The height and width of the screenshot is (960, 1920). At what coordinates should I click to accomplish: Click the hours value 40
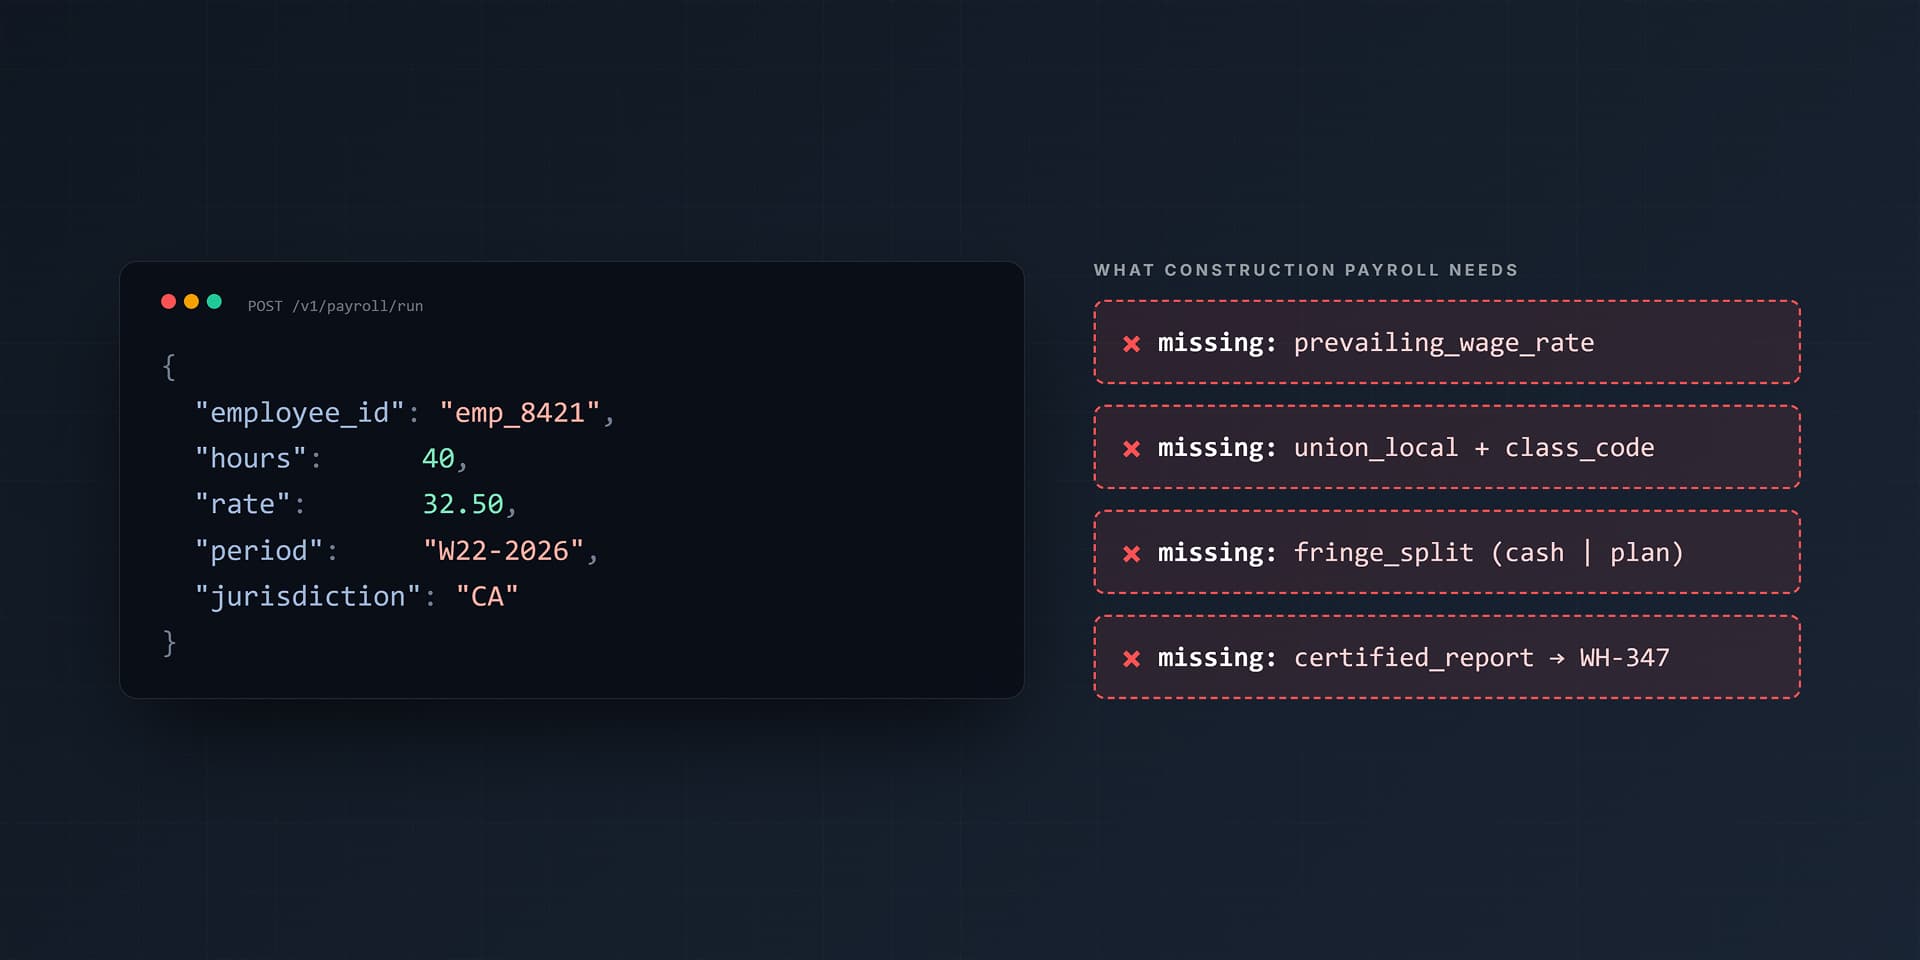(438, 458)
